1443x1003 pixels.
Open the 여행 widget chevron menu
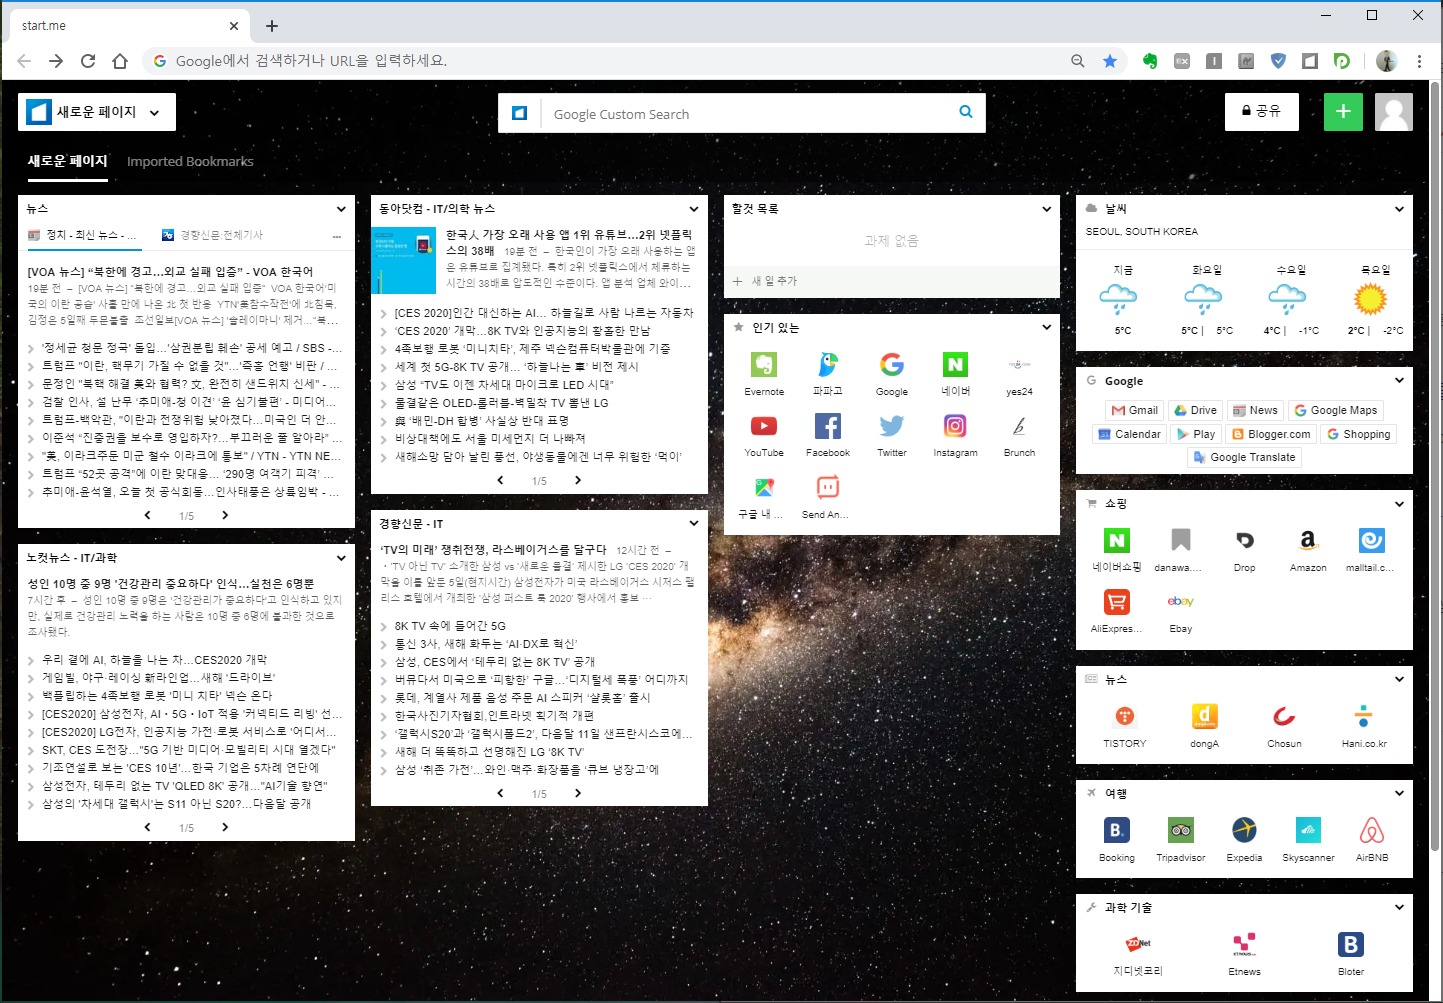pos(1399,793)
